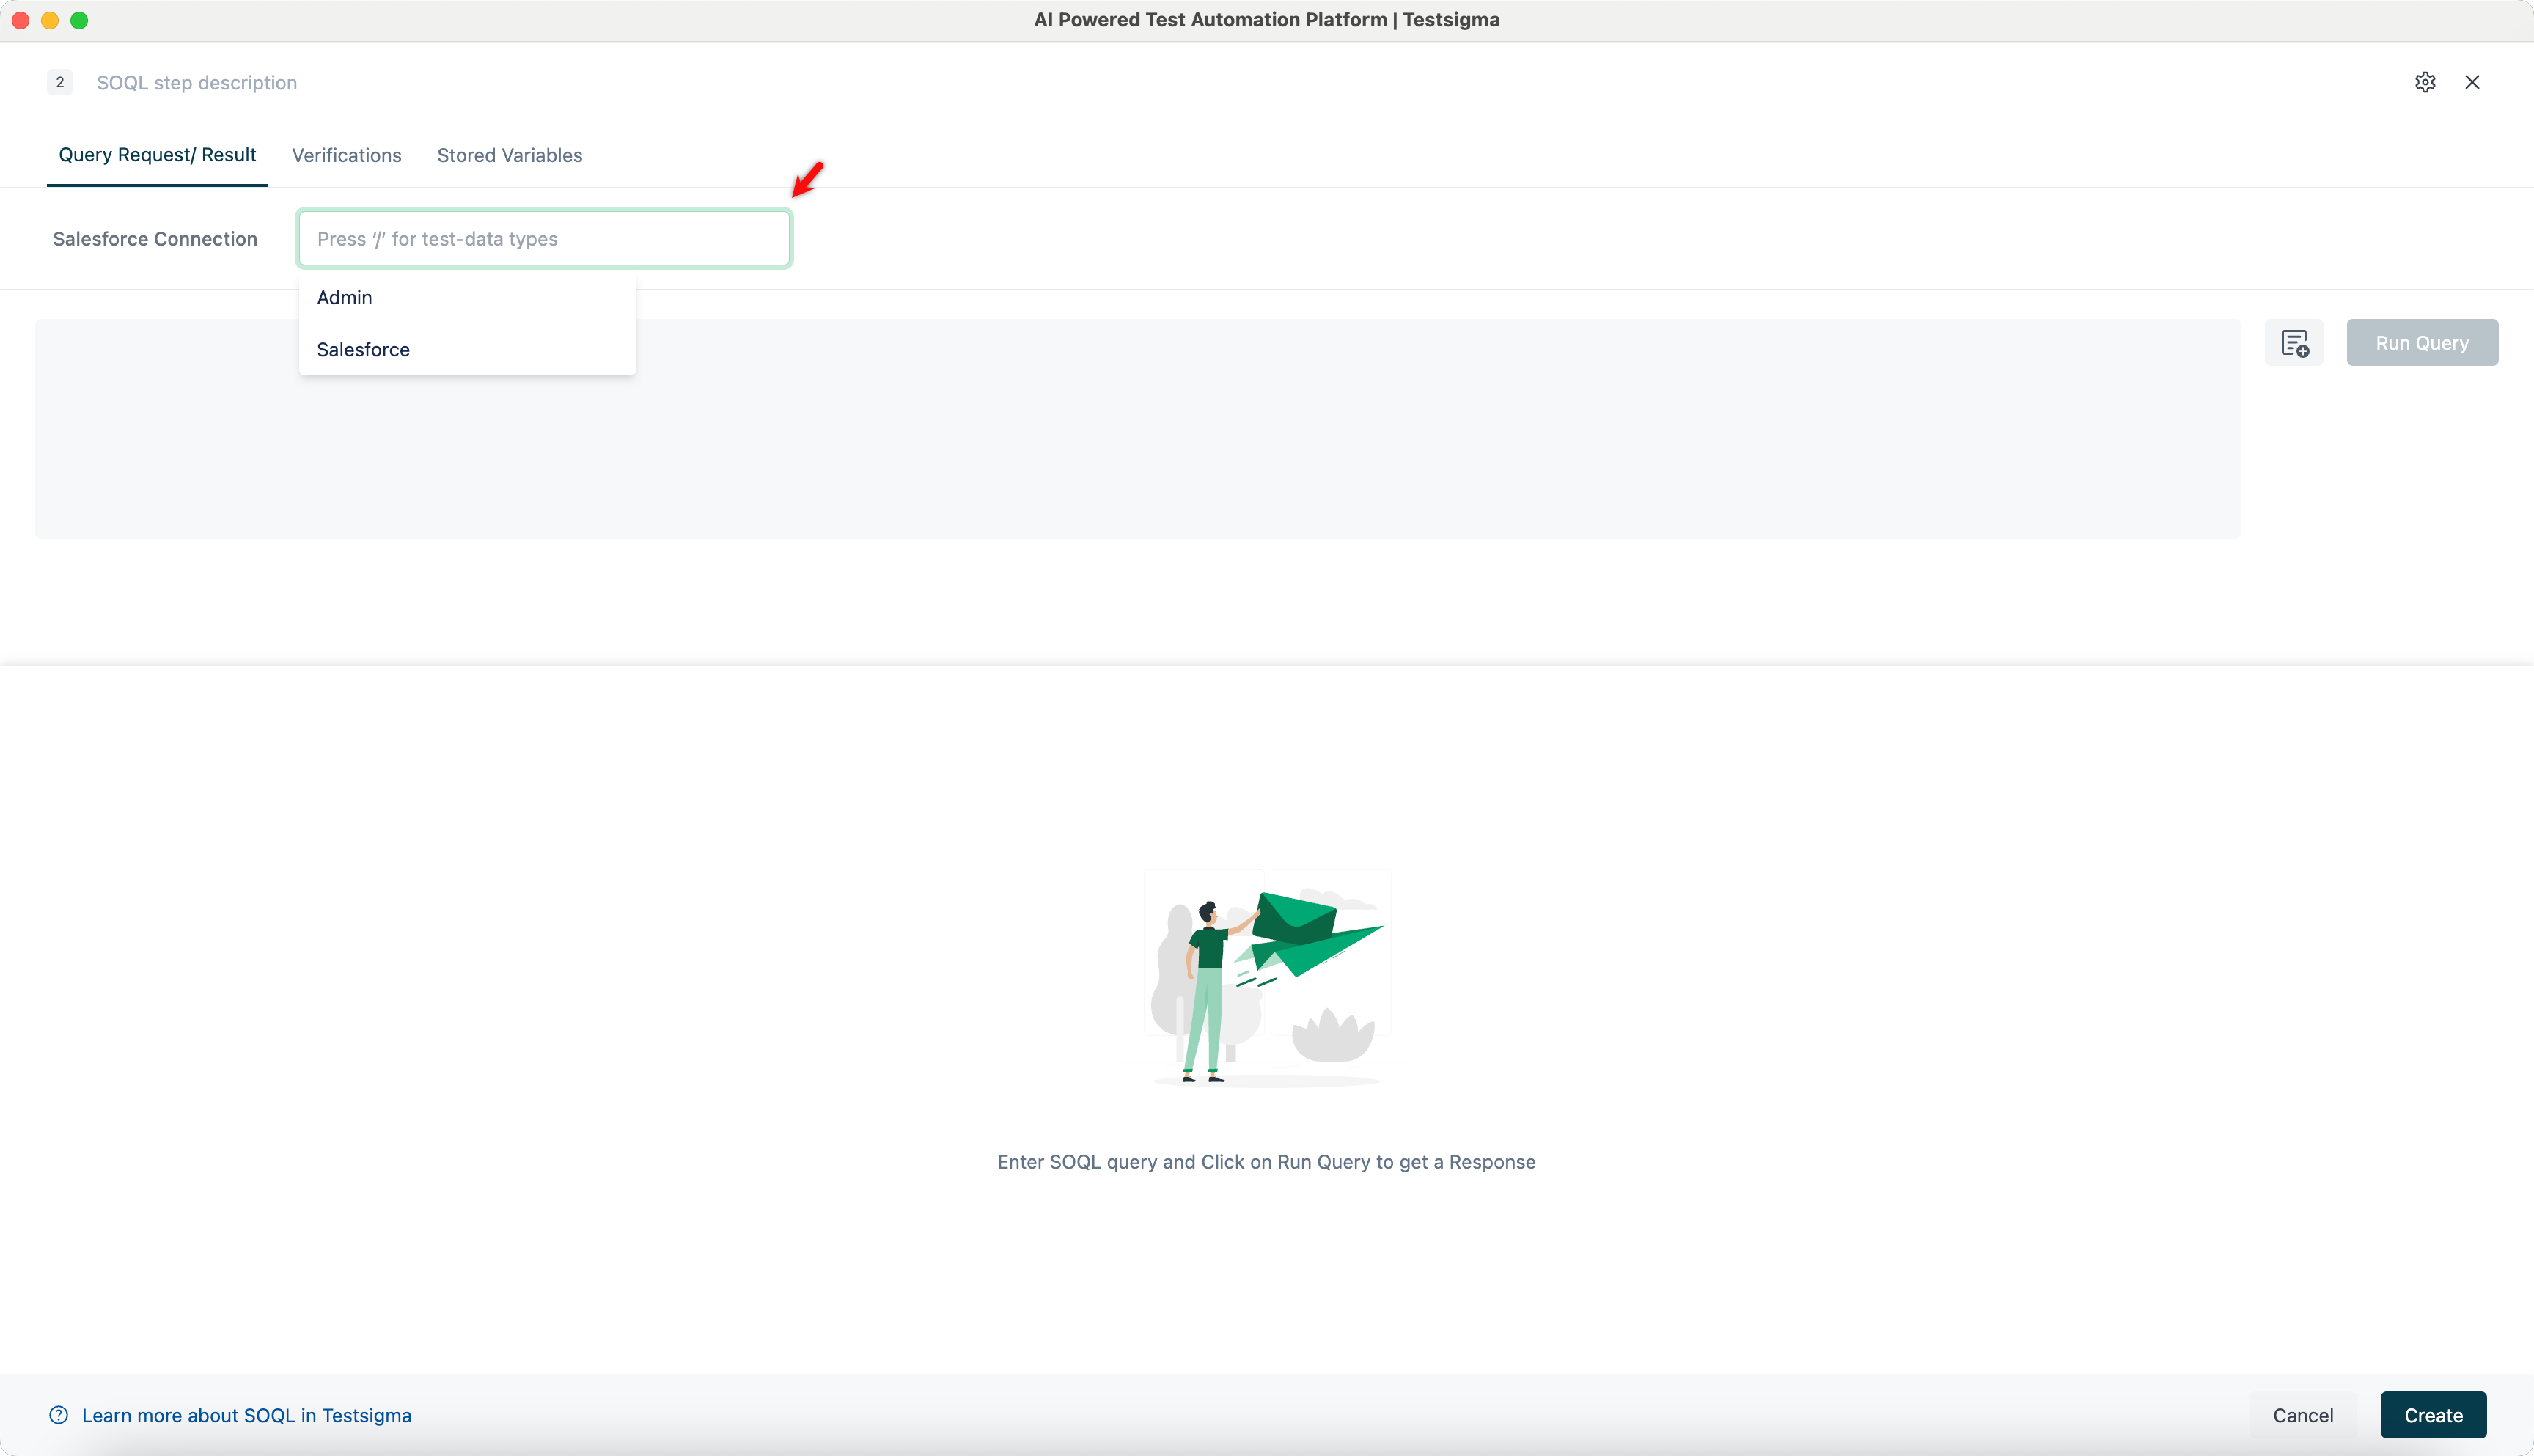Screen dimensions: 2534x1456
Task: Click the paper plane illustration image
Action: click(1267, 975)
